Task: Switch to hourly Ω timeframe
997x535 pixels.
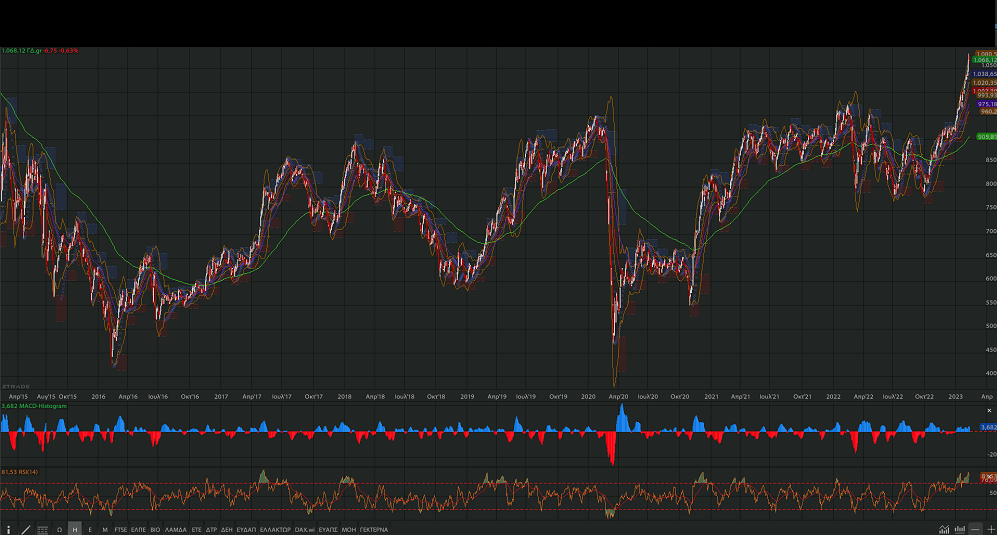Action: click(x=59, y=528)
